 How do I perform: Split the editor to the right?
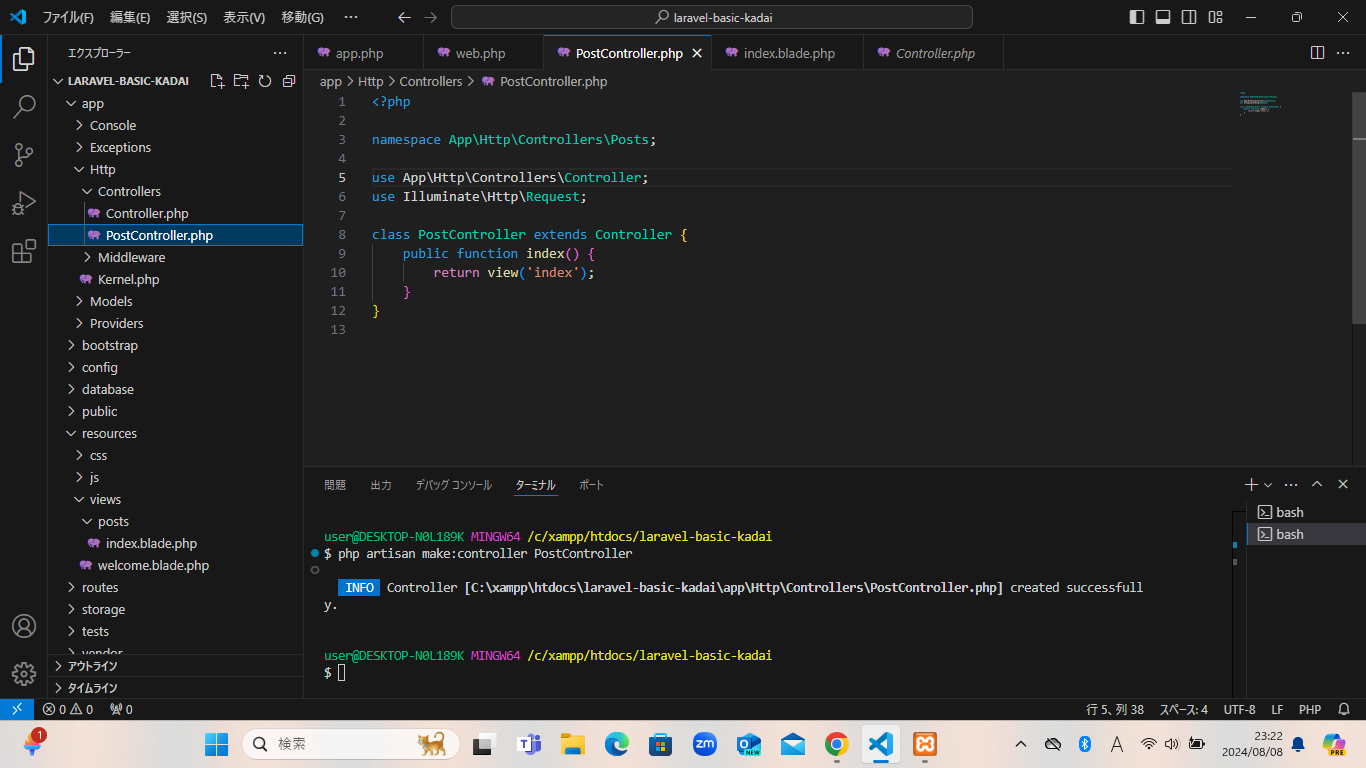coord(1317,53)
